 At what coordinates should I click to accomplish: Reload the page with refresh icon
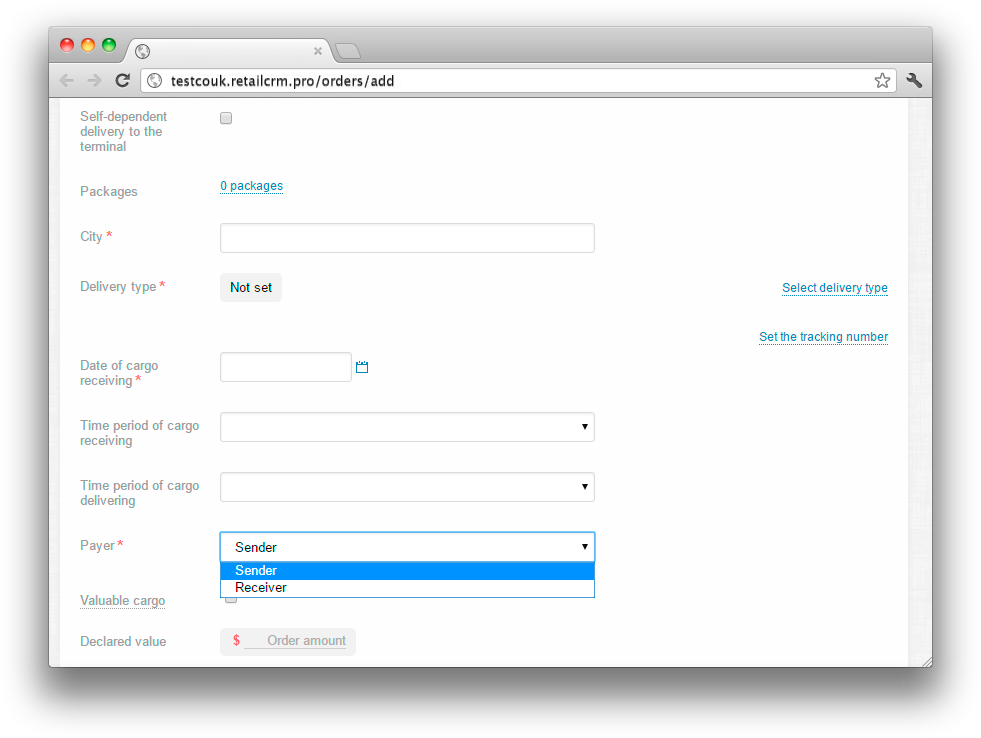(x=122, y=81)
